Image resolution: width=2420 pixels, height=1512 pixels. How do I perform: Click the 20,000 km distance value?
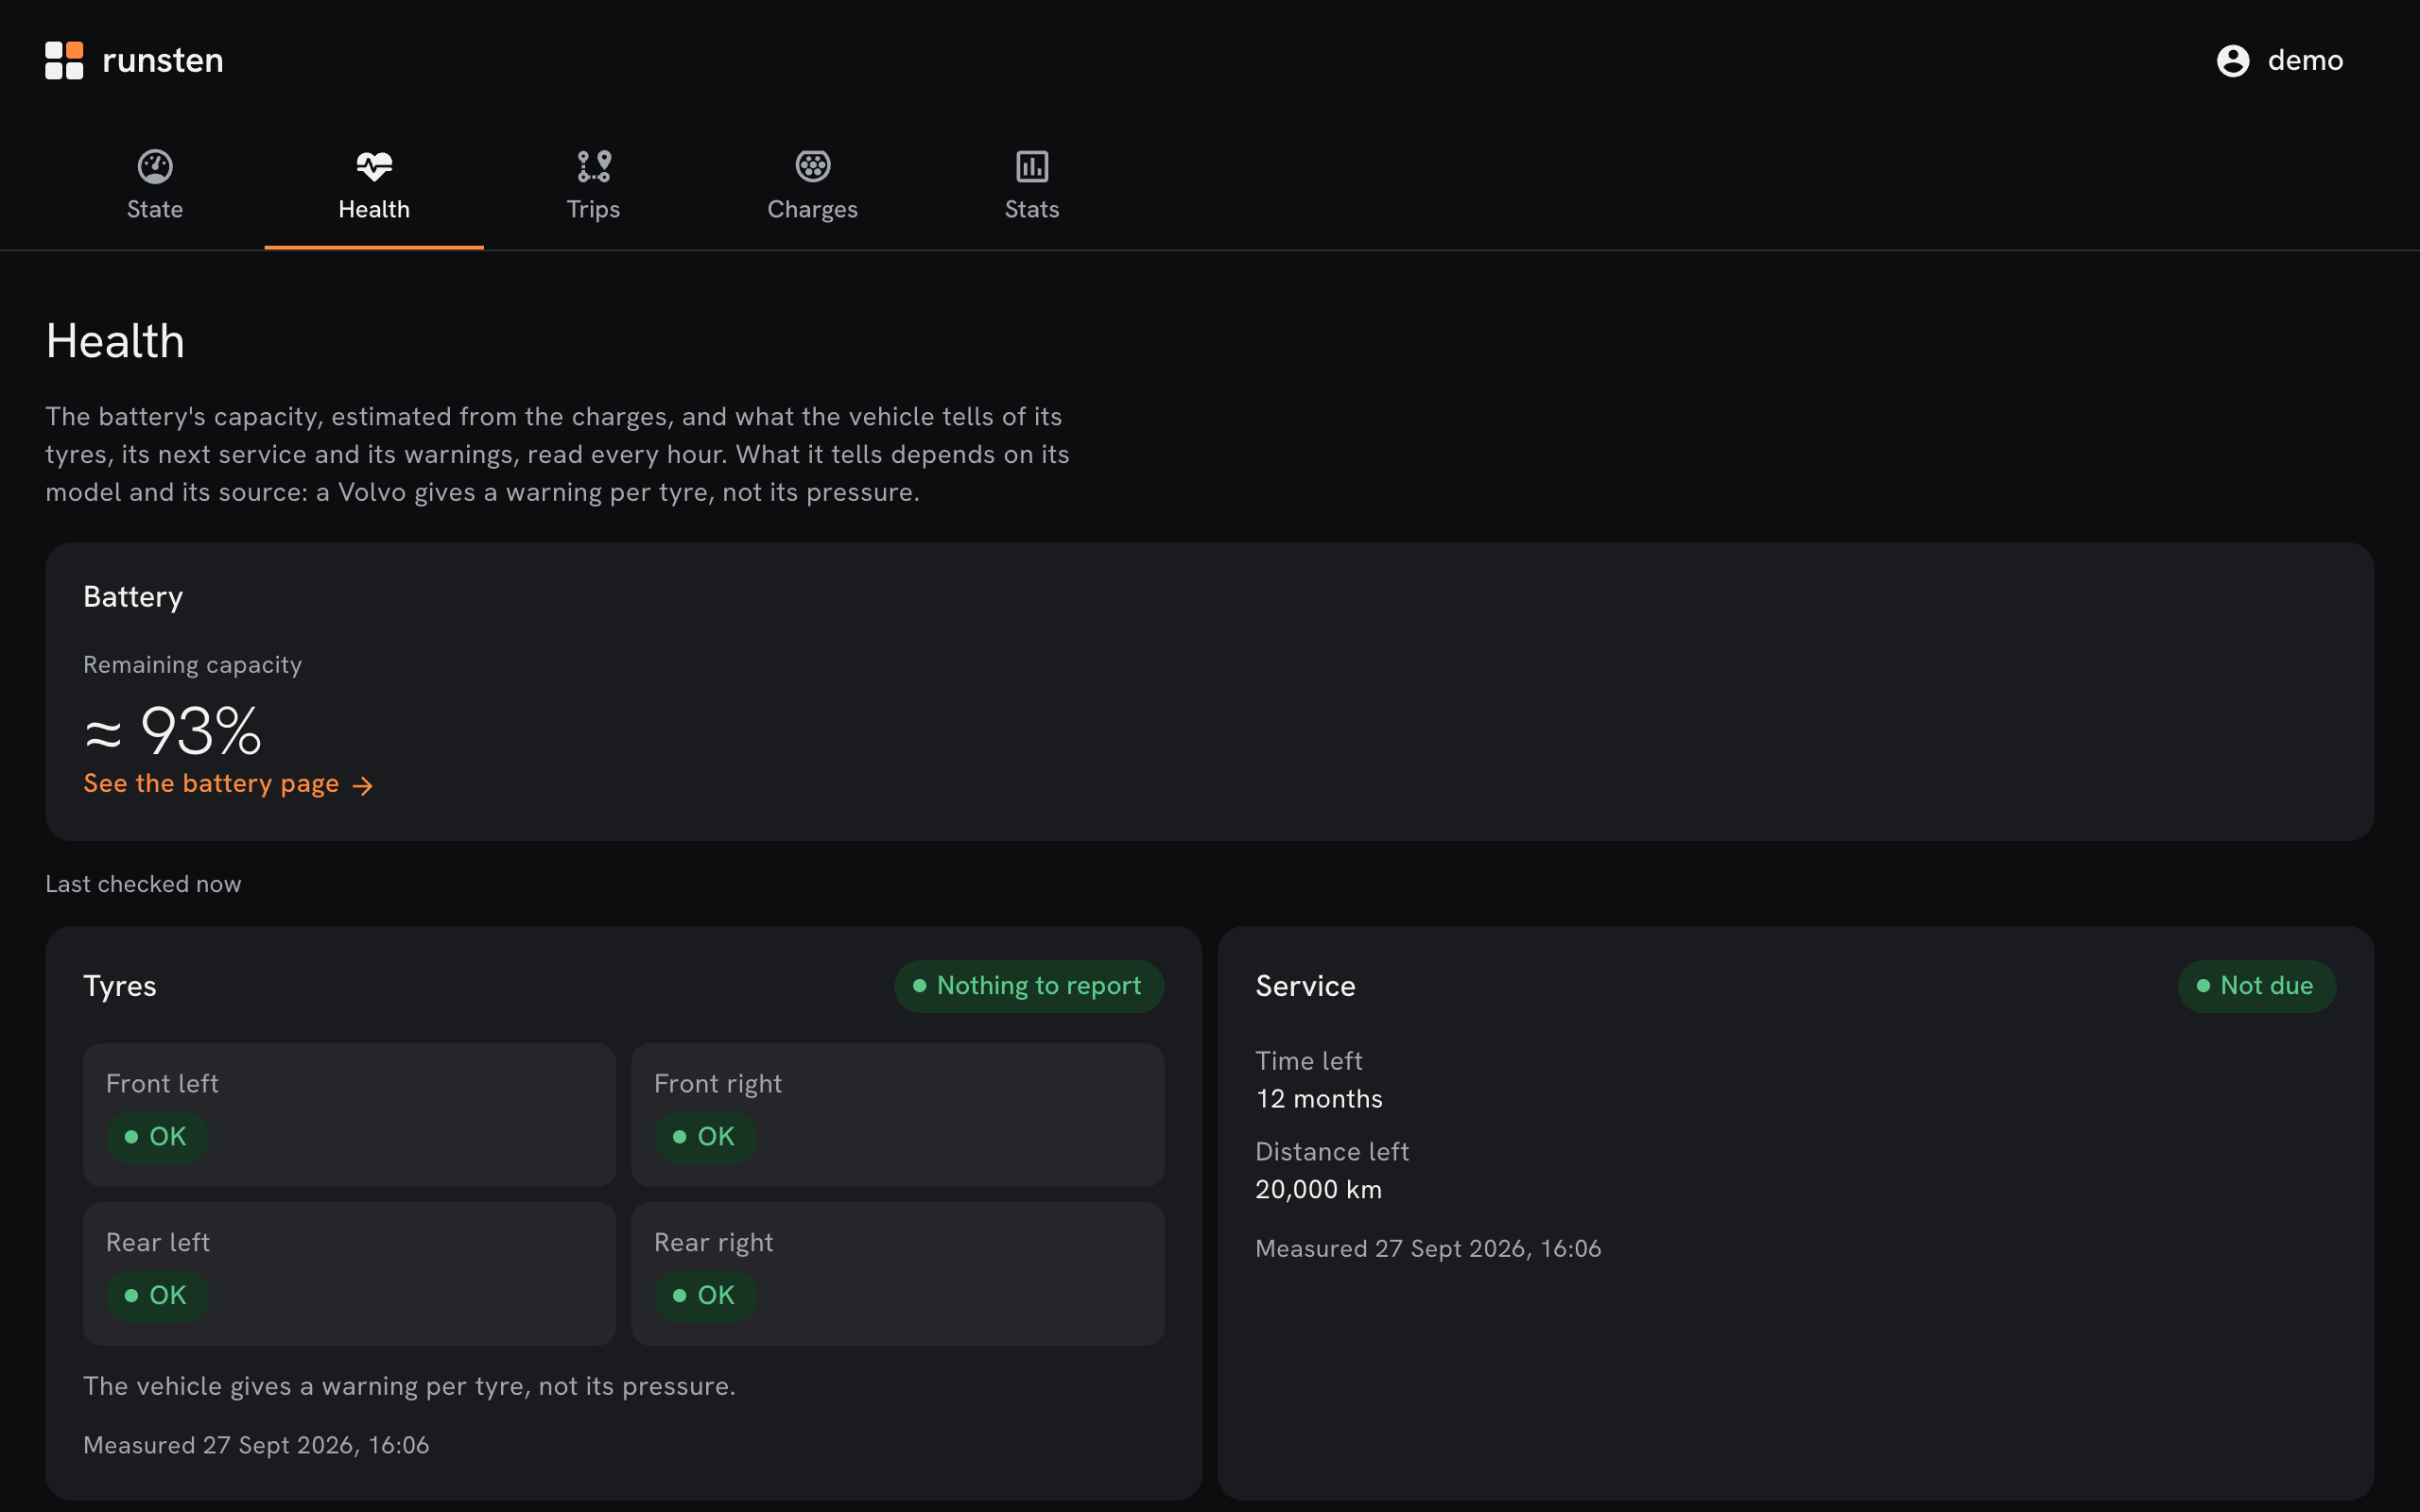click(x=1319, y=1190)
